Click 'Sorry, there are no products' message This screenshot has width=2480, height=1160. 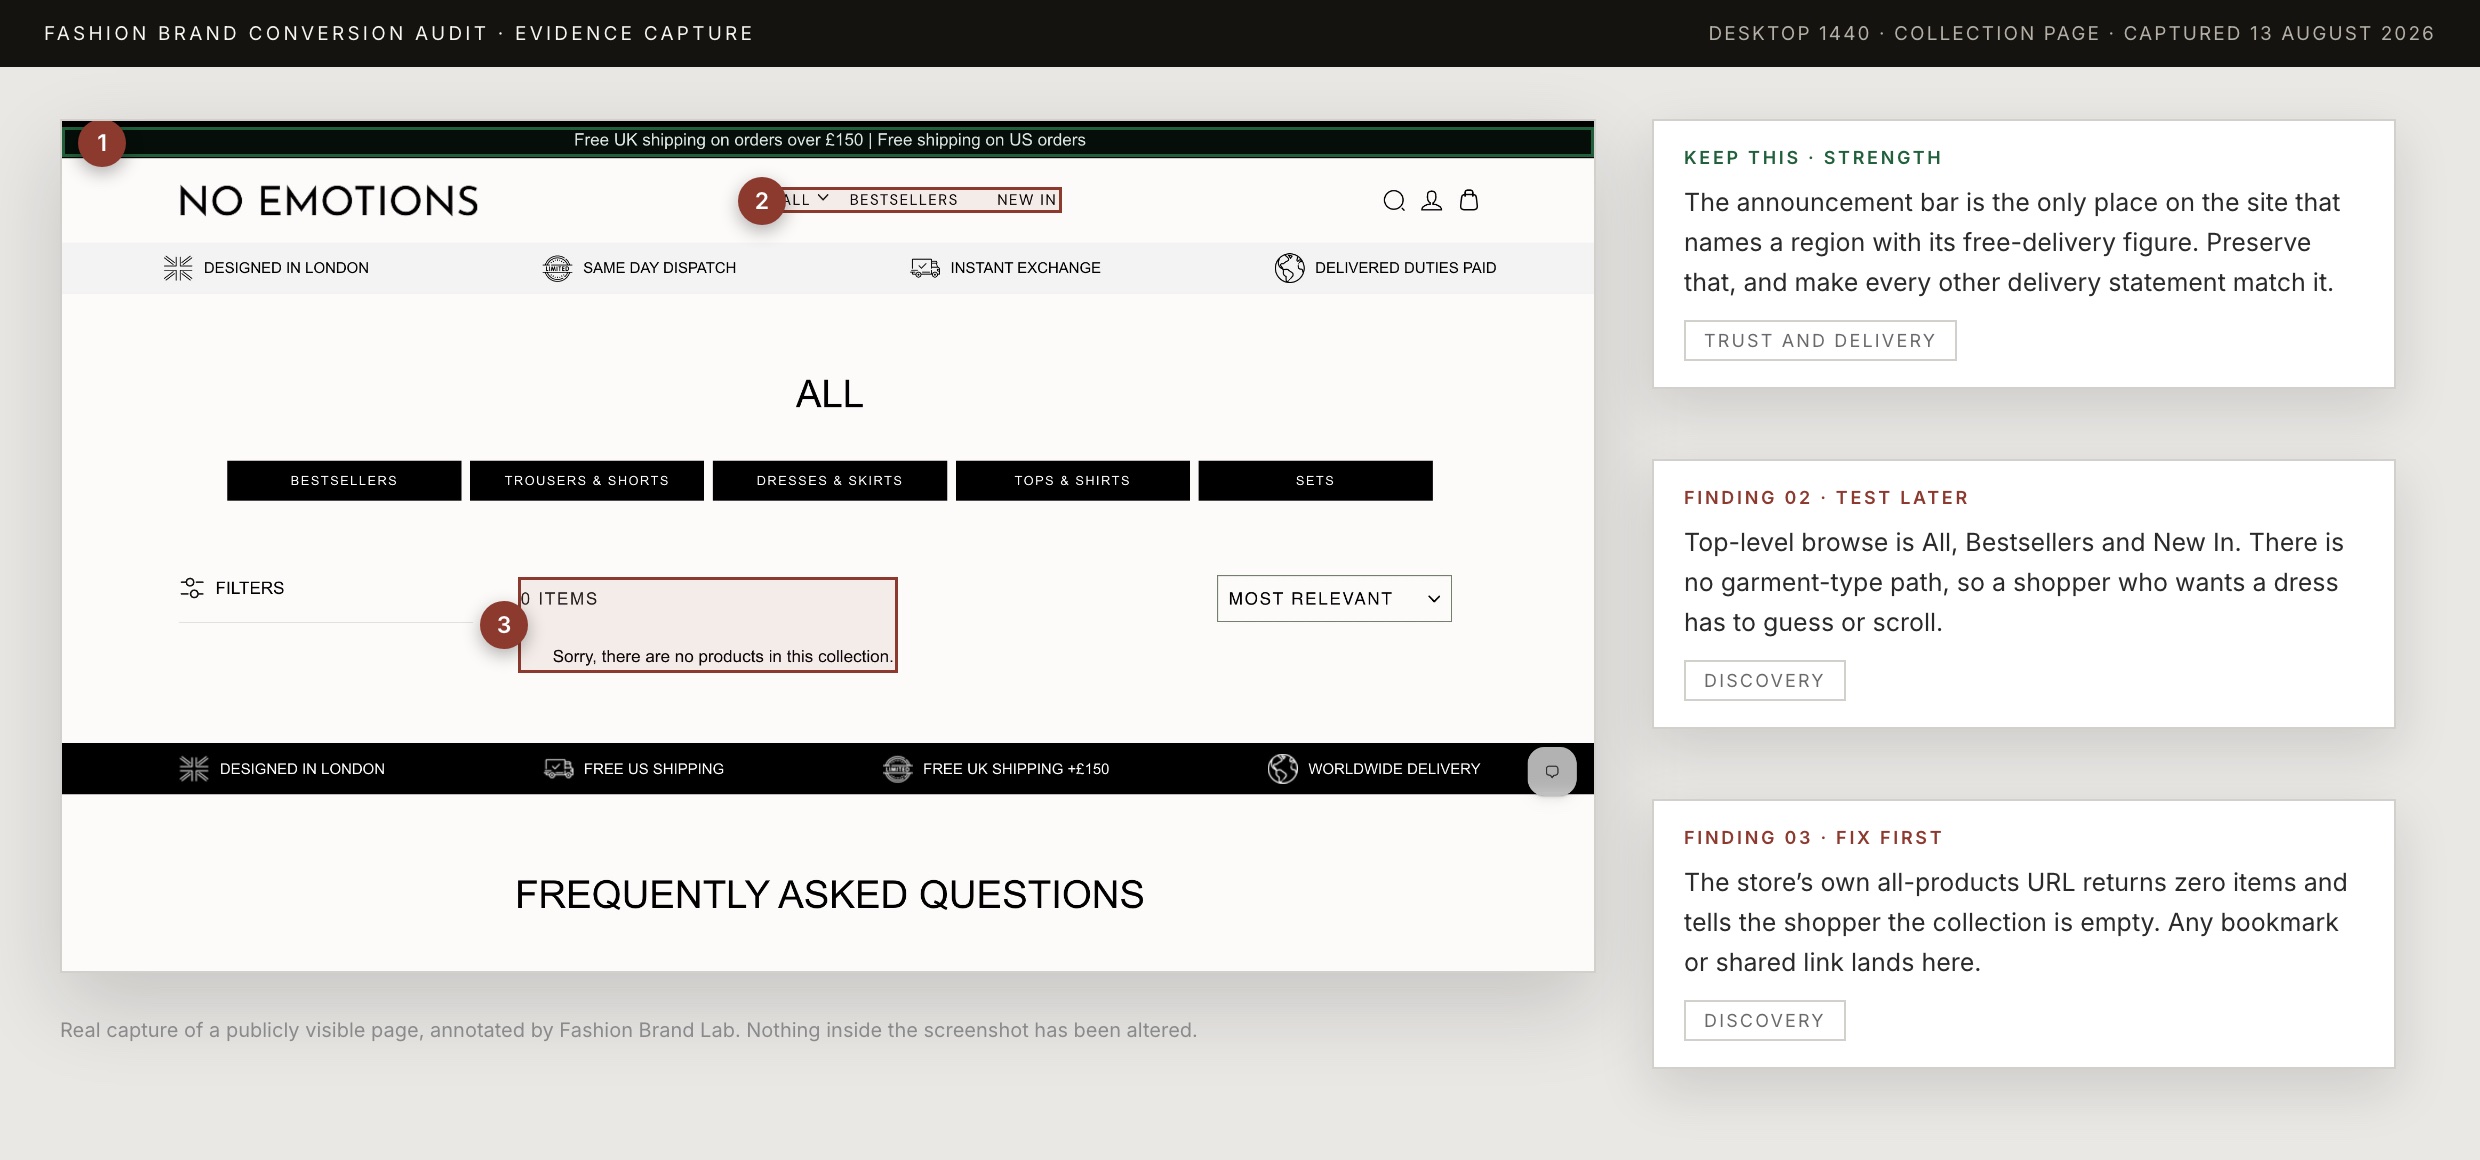[x=722, y=657]
